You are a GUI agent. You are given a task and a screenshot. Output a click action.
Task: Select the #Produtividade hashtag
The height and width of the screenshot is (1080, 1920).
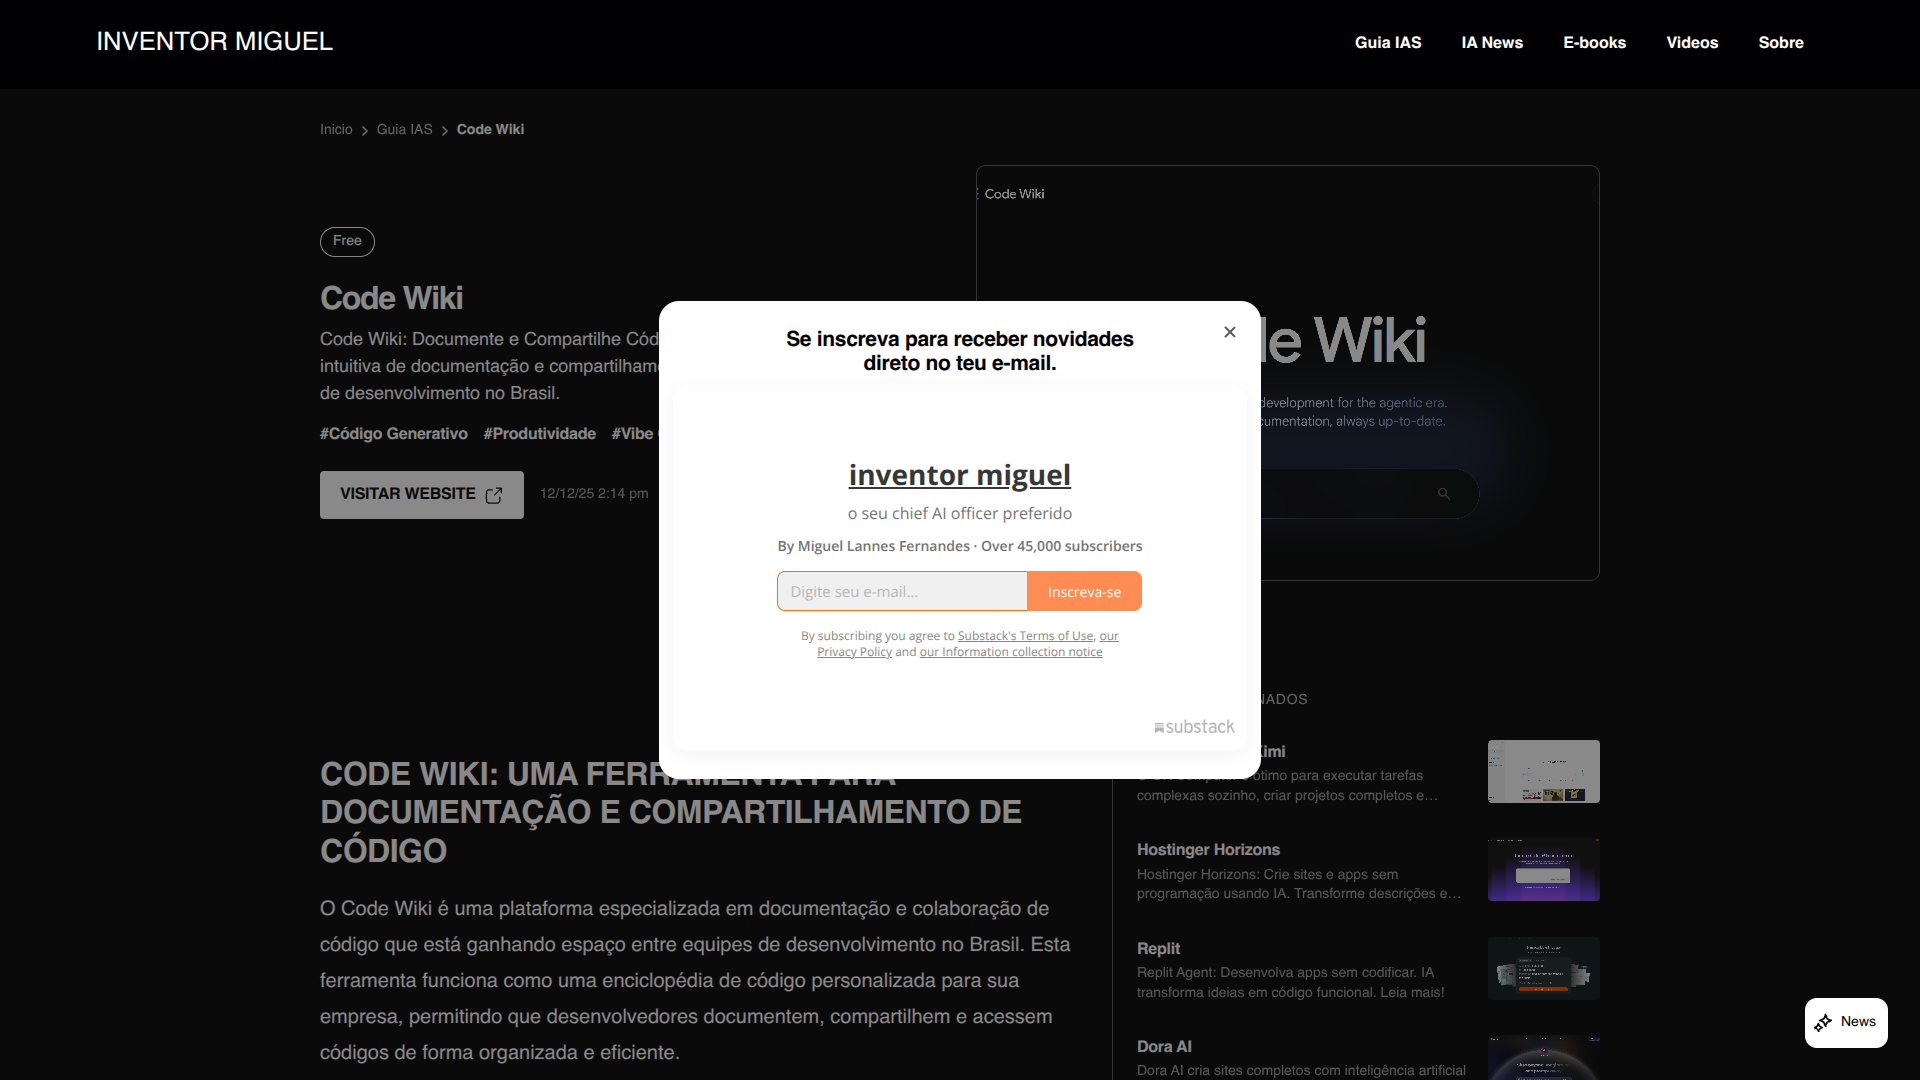tap(539, 433)
